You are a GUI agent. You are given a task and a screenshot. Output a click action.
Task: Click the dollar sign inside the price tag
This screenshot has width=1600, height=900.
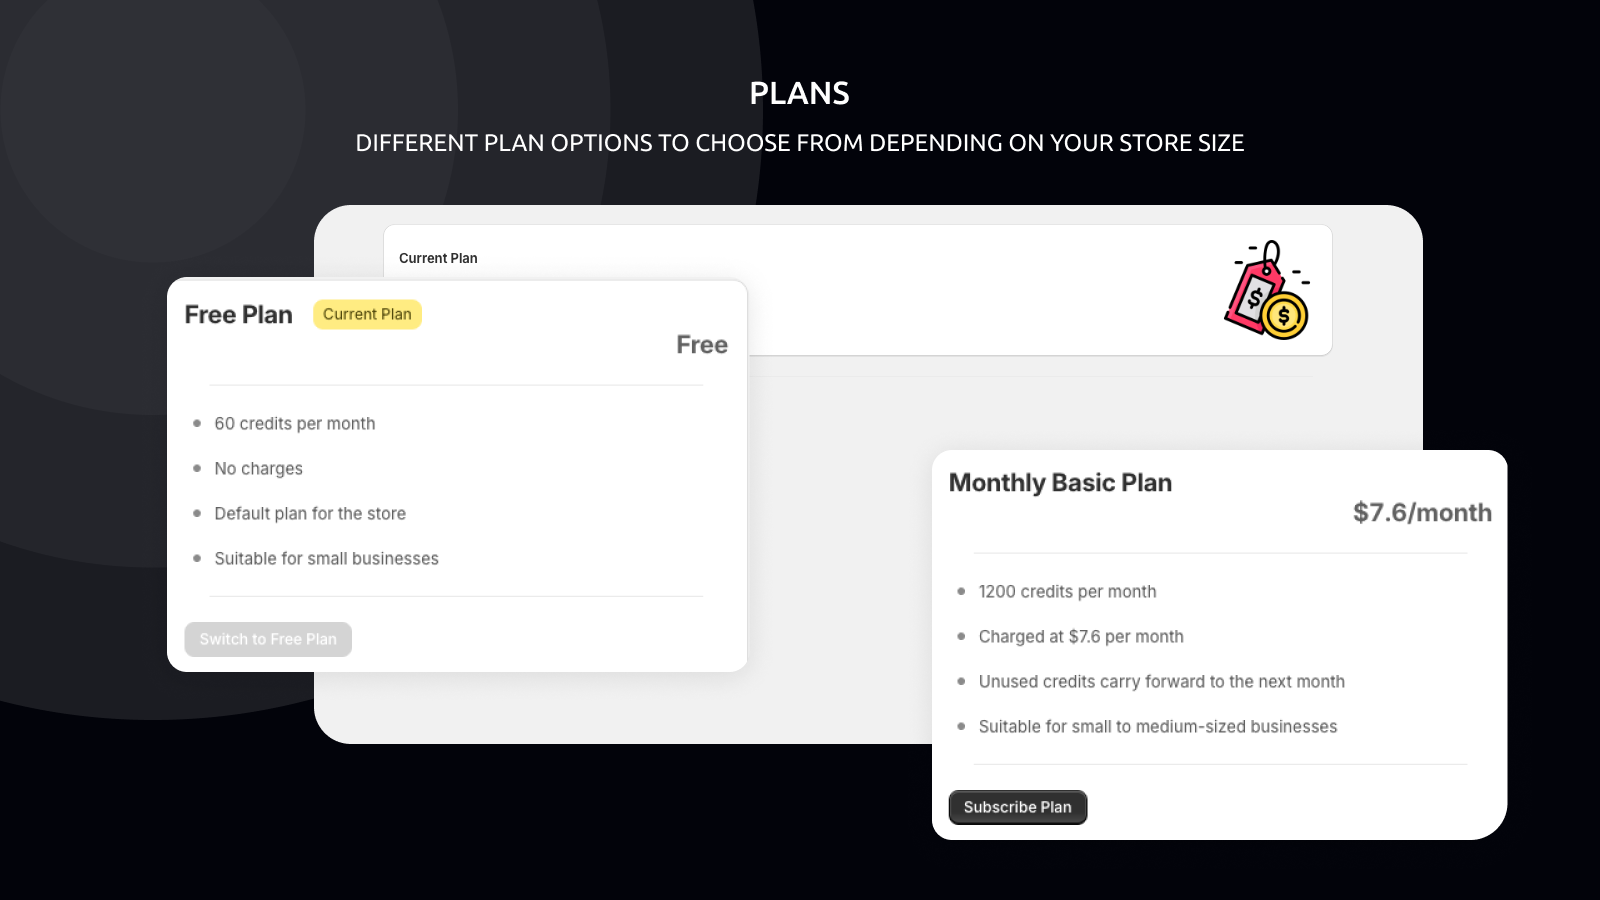[1255, 297]
